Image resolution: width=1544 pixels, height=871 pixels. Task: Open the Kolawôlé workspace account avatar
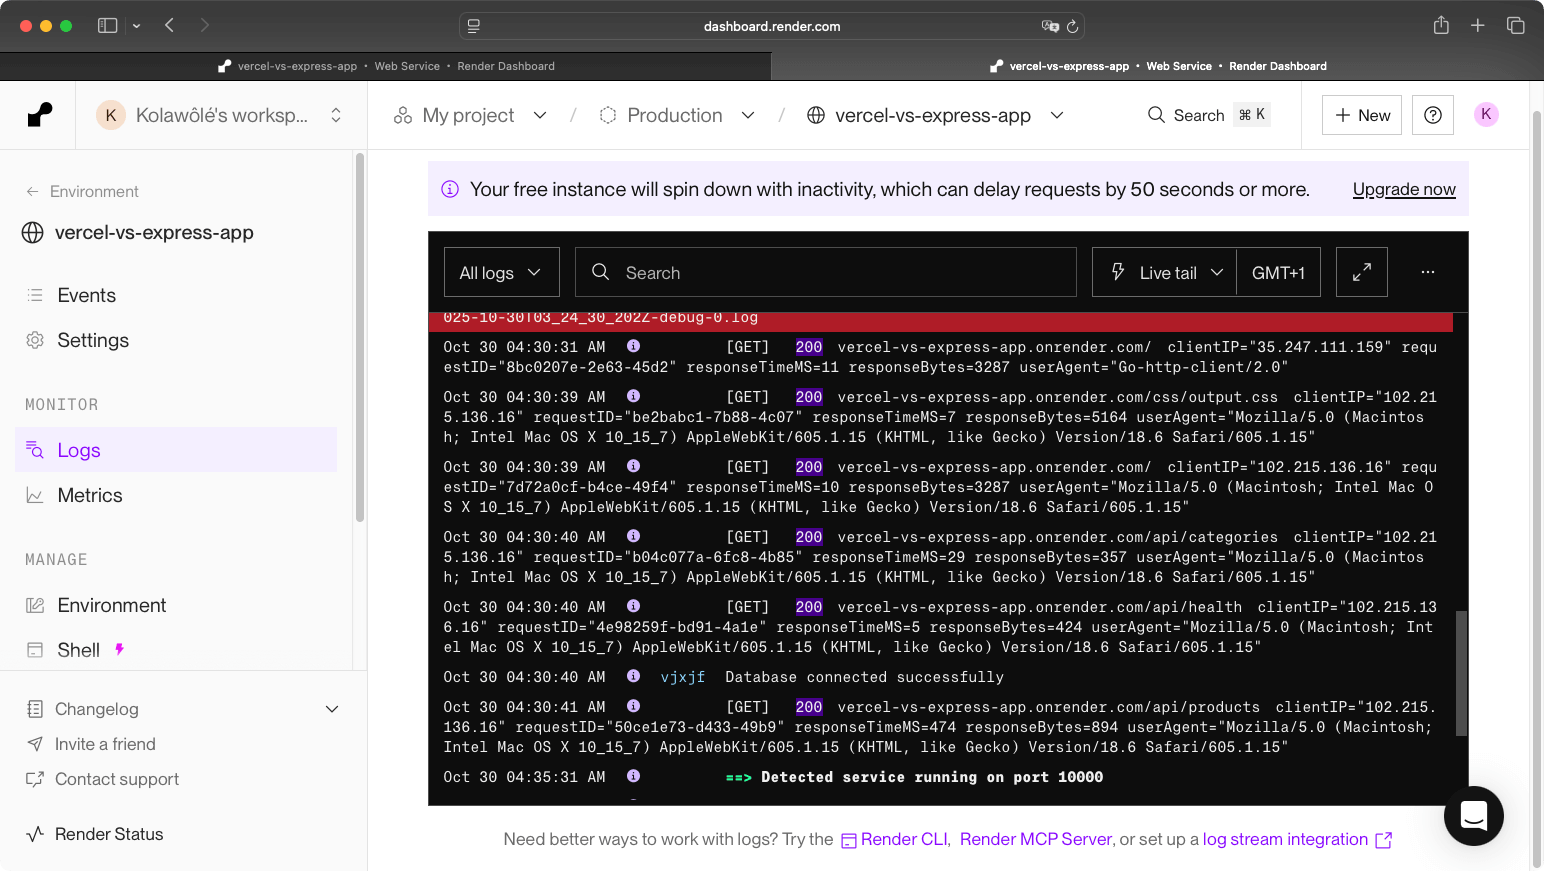111,114
